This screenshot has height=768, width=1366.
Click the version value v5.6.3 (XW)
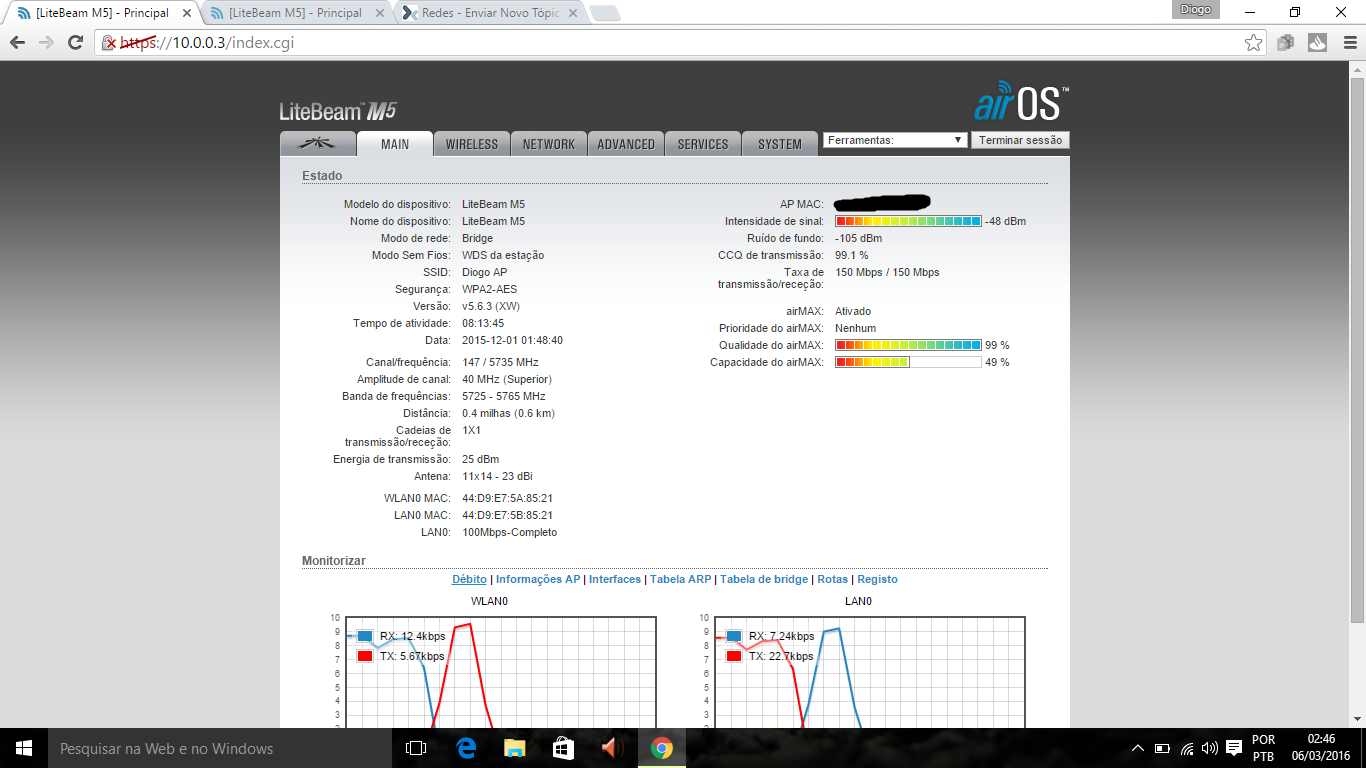pyautogui.click(x=491, y=306)
